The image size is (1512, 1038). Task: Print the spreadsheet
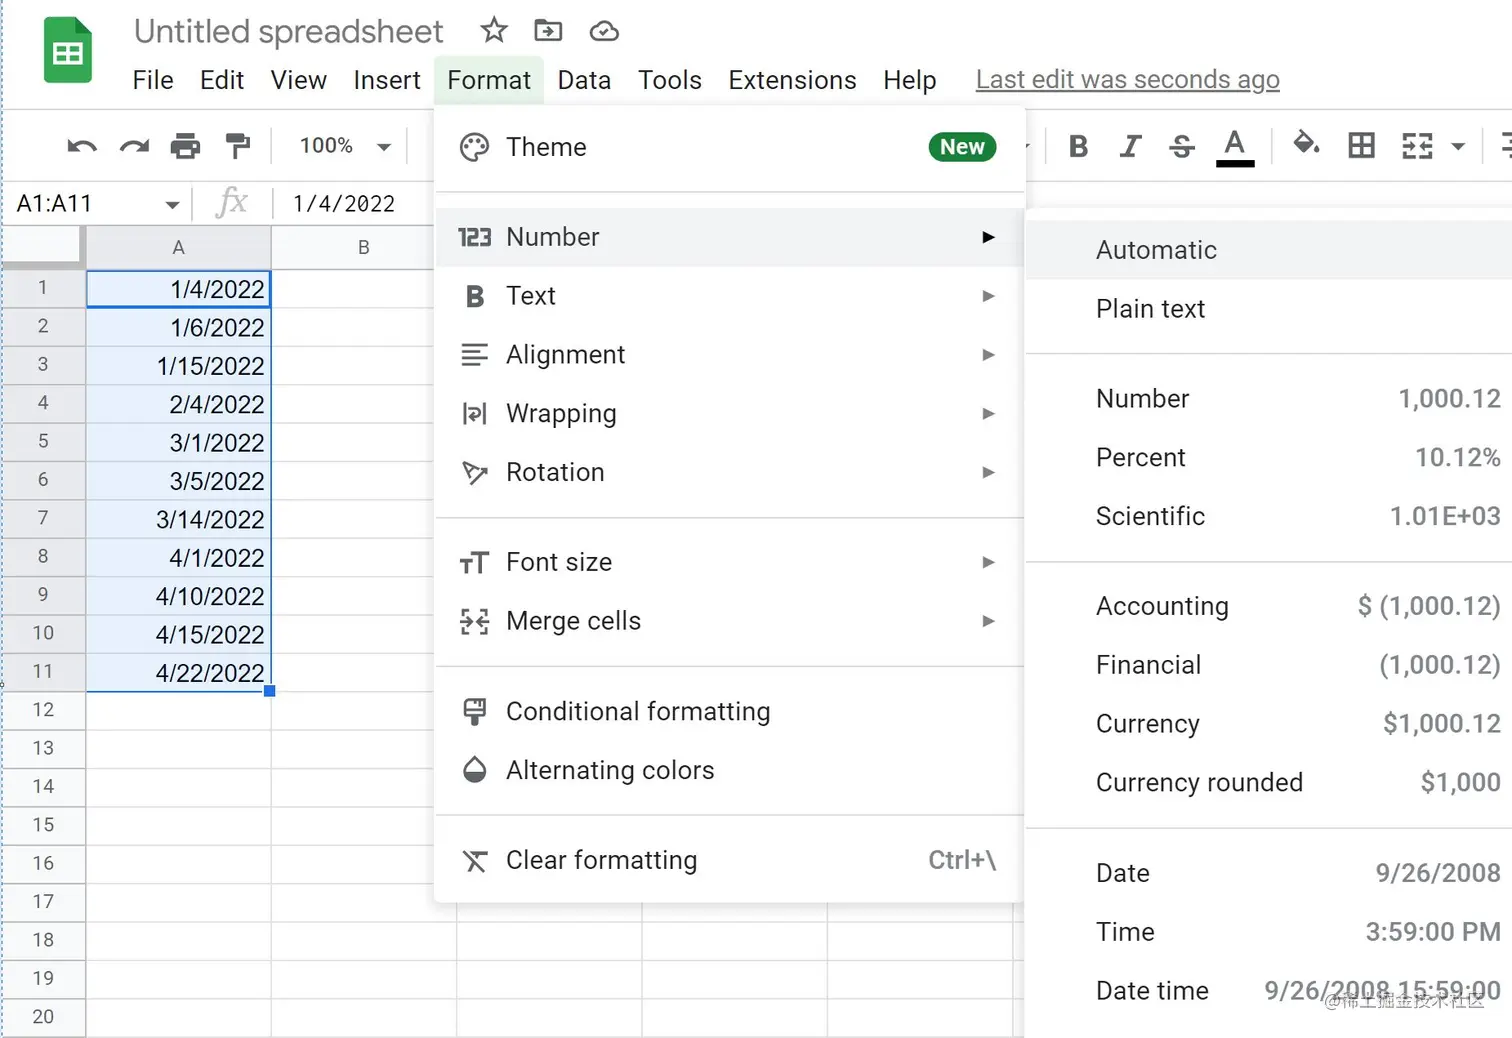tap(185, 146)
